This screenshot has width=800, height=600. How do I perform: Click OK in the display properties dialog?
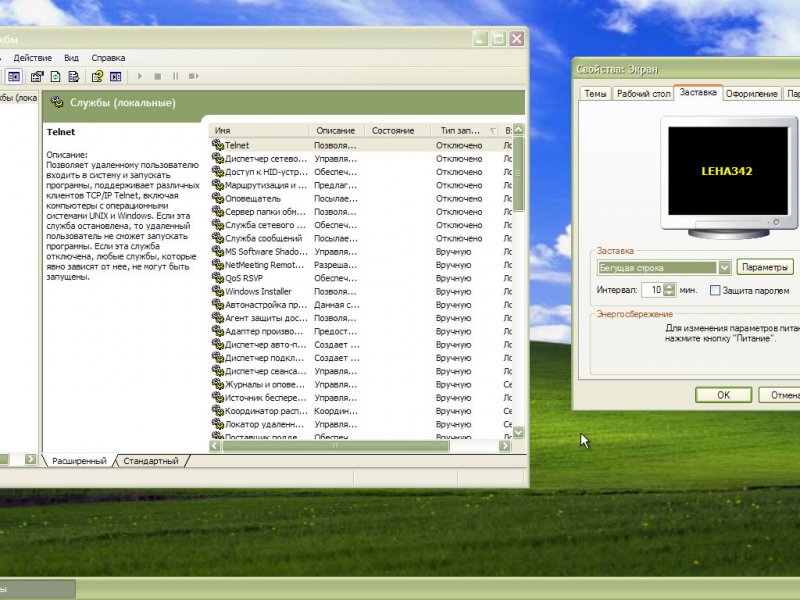tap(723, 395)
